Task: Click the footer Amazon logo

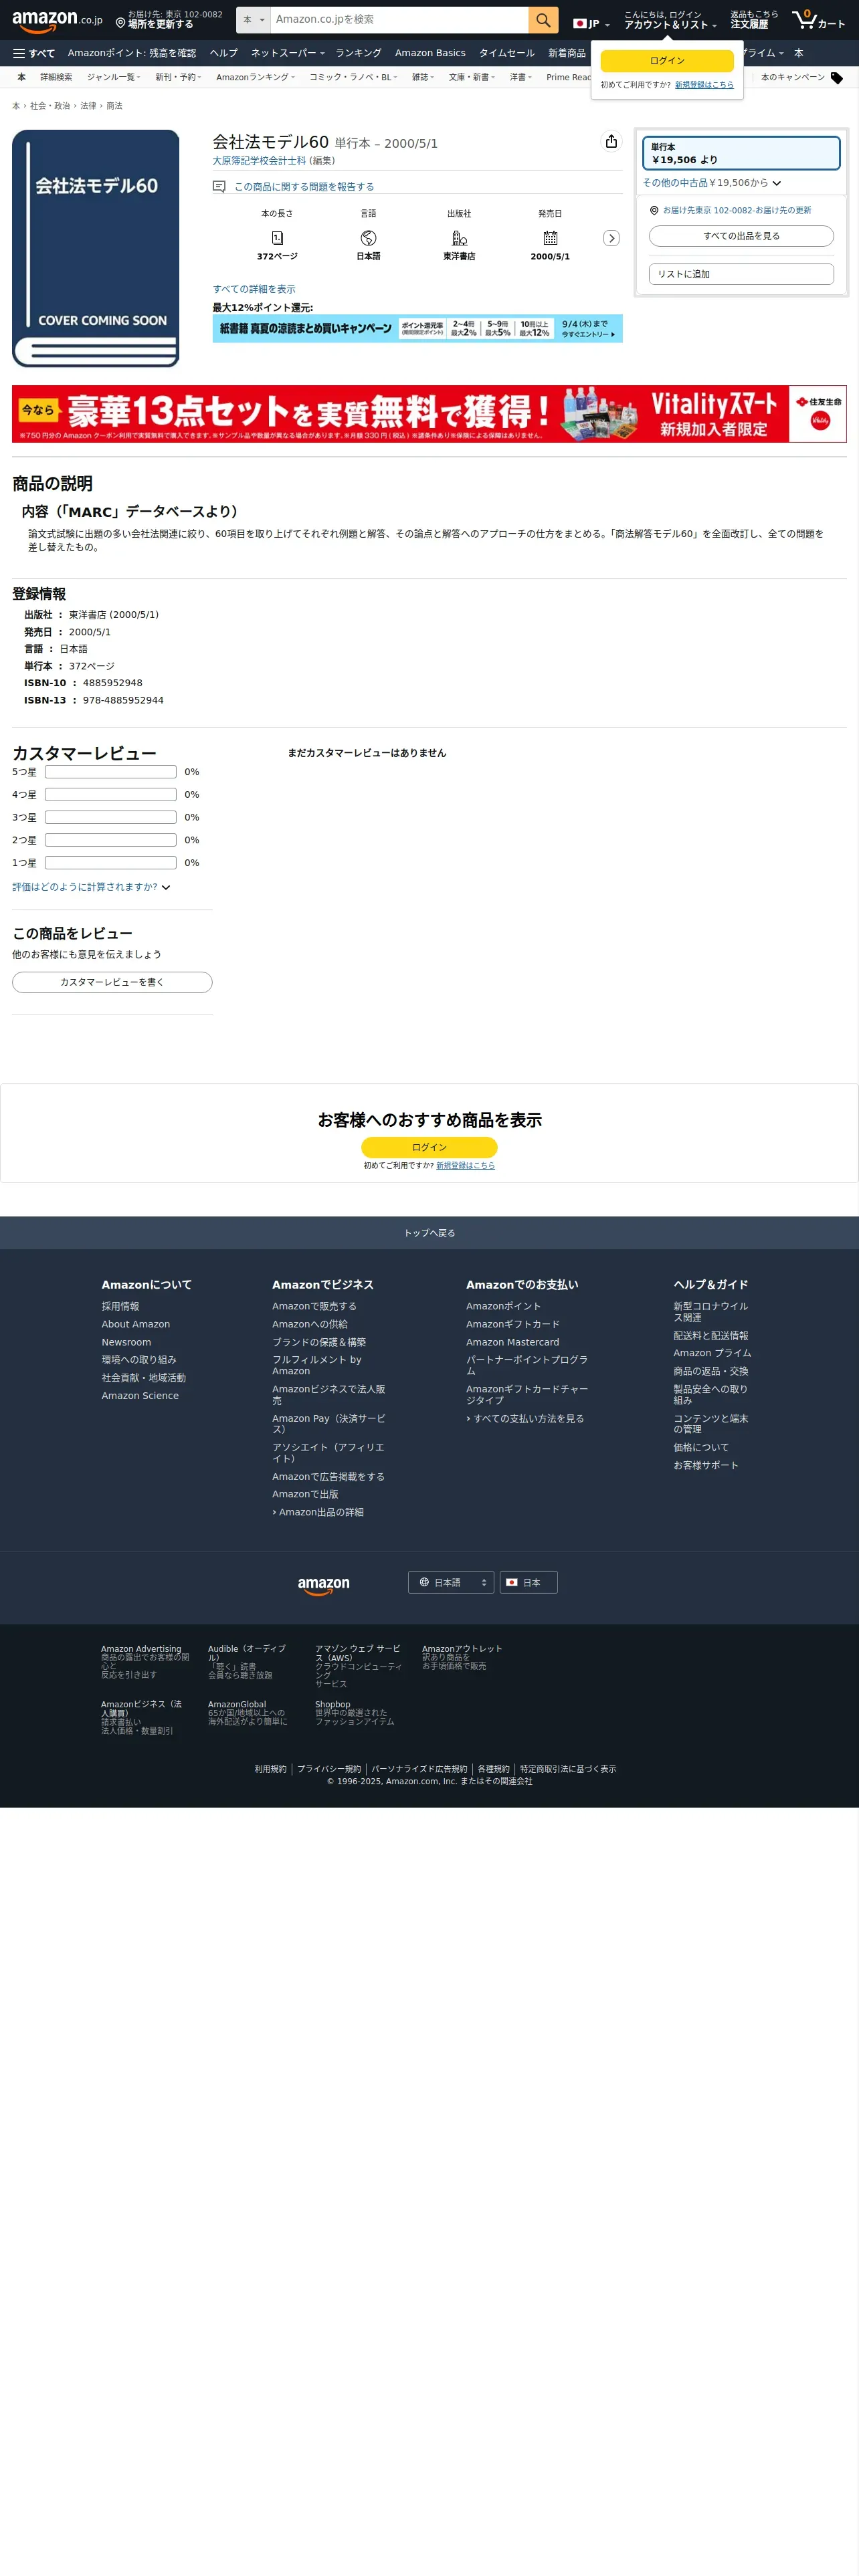Action: 324,1585
